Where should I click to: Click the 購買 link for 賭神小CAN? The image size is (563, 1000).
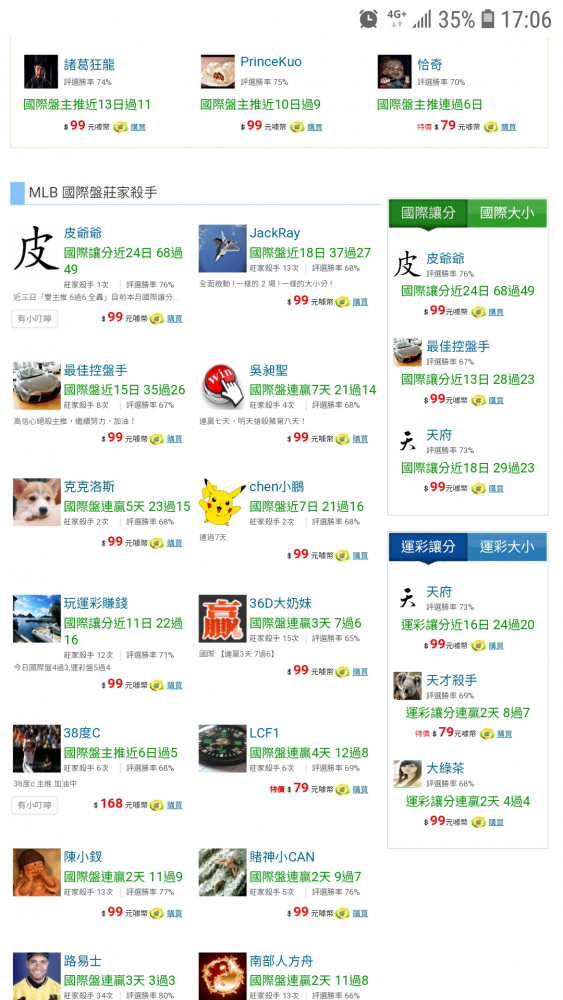coord(360,913)
